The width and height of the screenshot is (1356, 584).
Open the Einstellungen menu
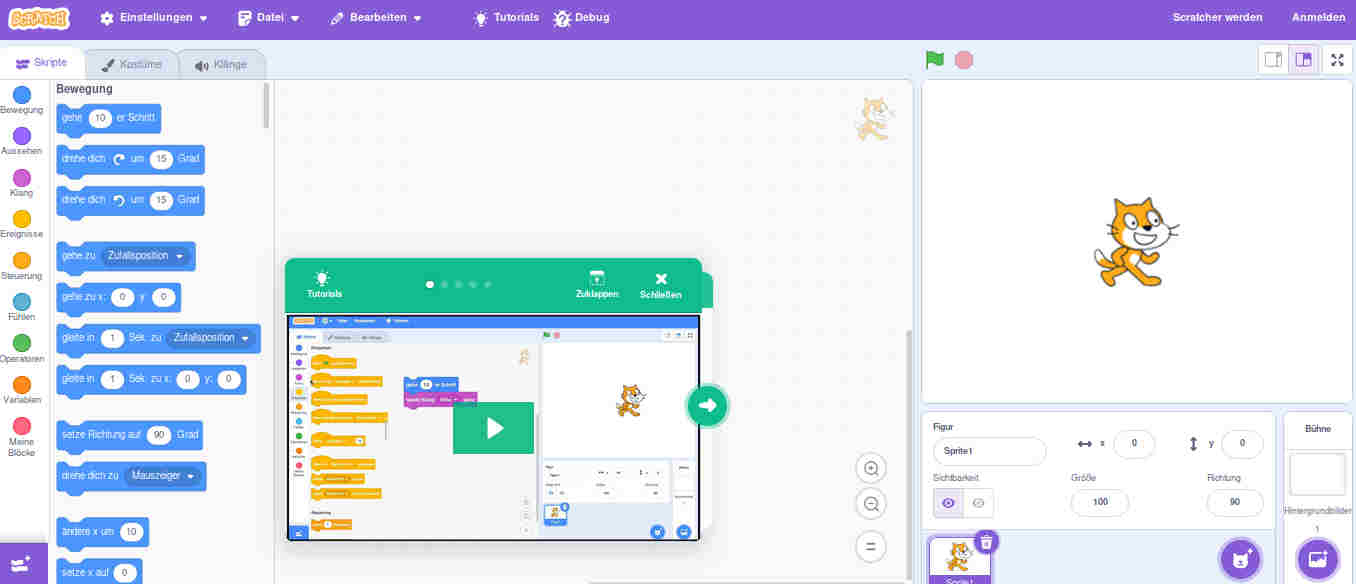pyautogui.click(x=154, y=18)
